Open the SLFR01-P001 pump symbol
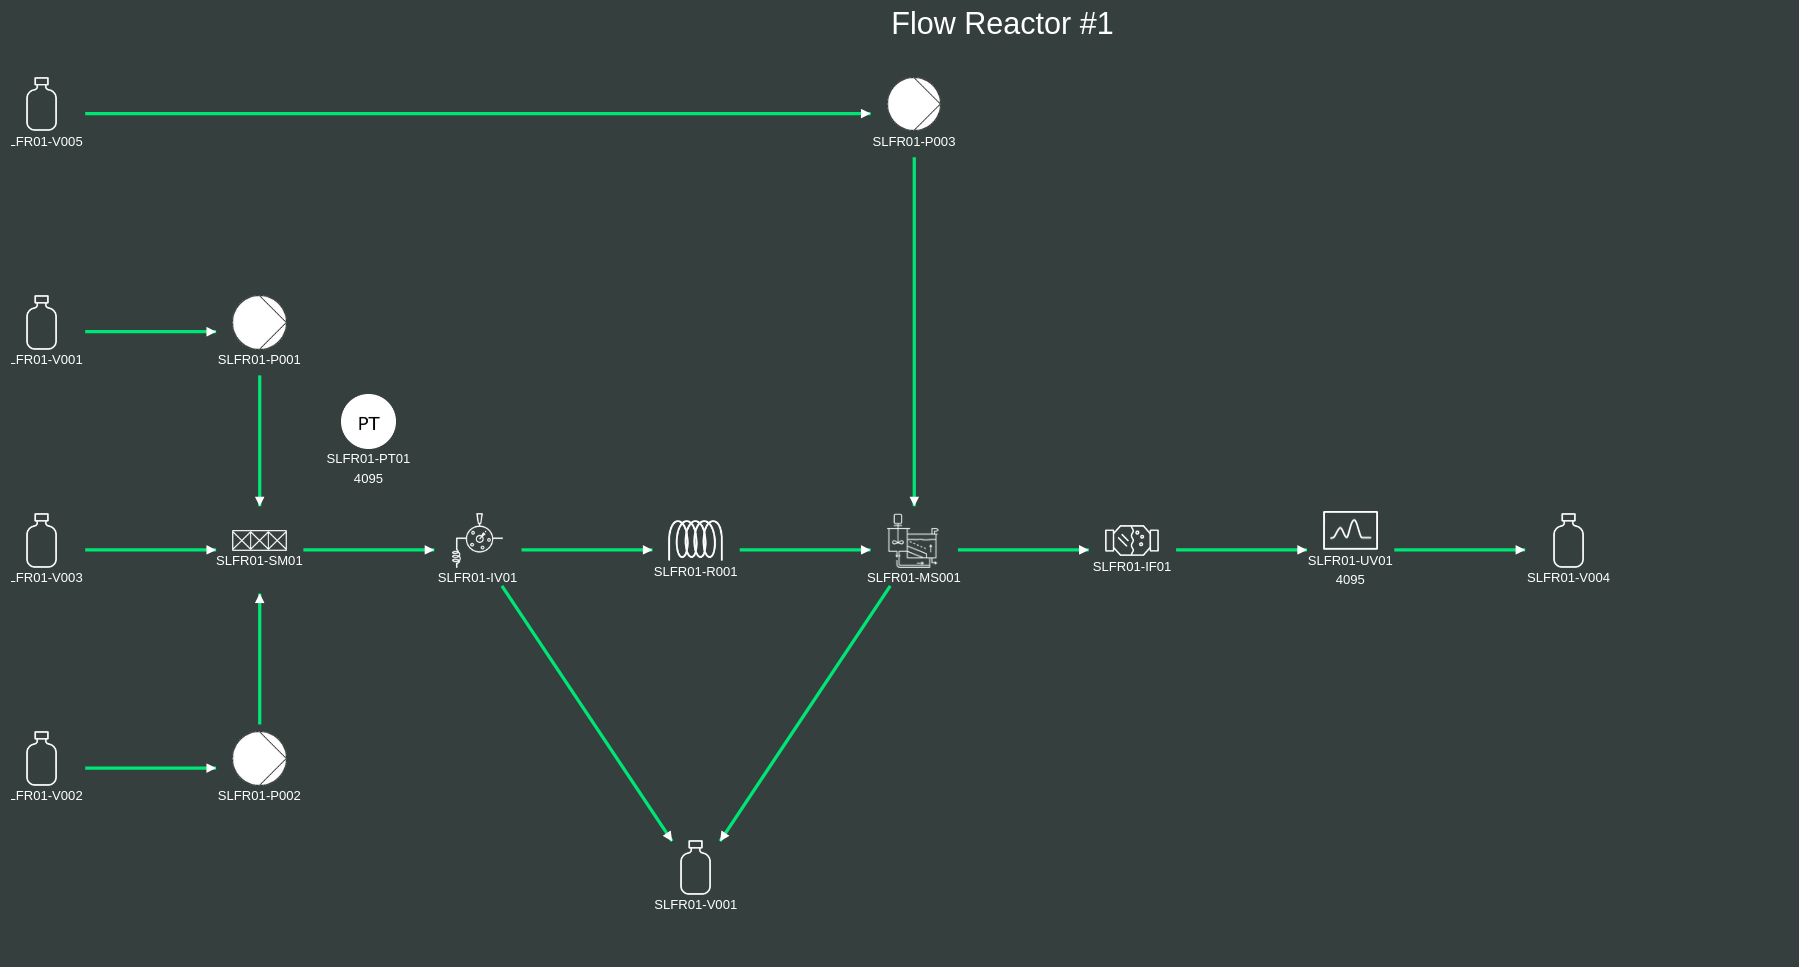The image size is (1799, 967). (259, 322)
